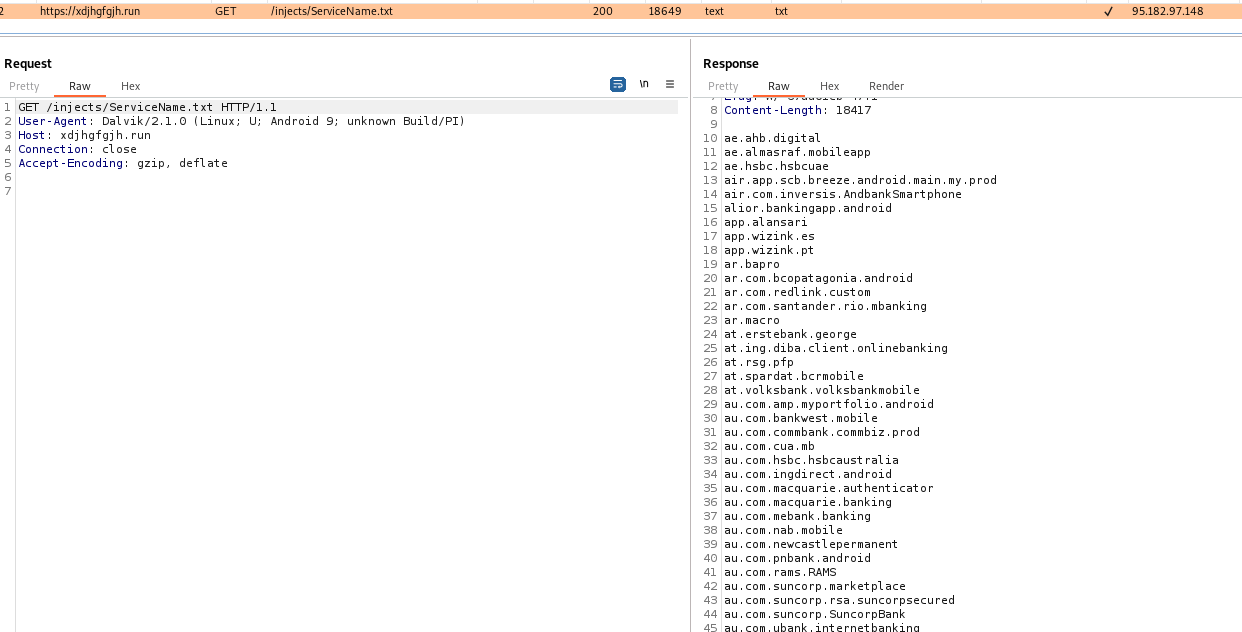Switch the Request view to Hex
The height and width of the screenshot is (632, 1242).
130,86
